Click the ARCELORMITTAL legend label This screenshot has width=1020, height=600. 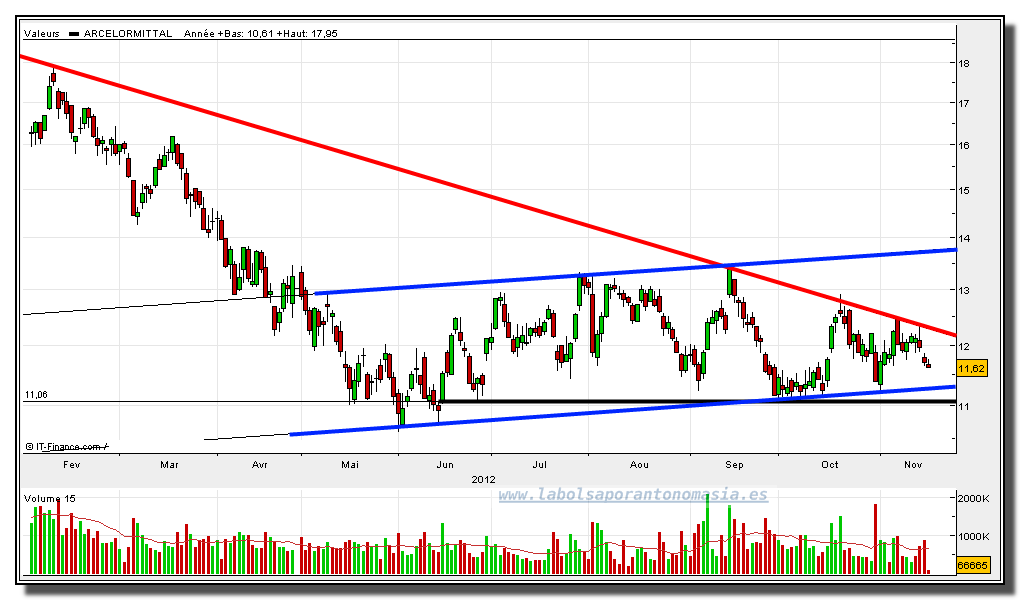[x=128, y=33]
